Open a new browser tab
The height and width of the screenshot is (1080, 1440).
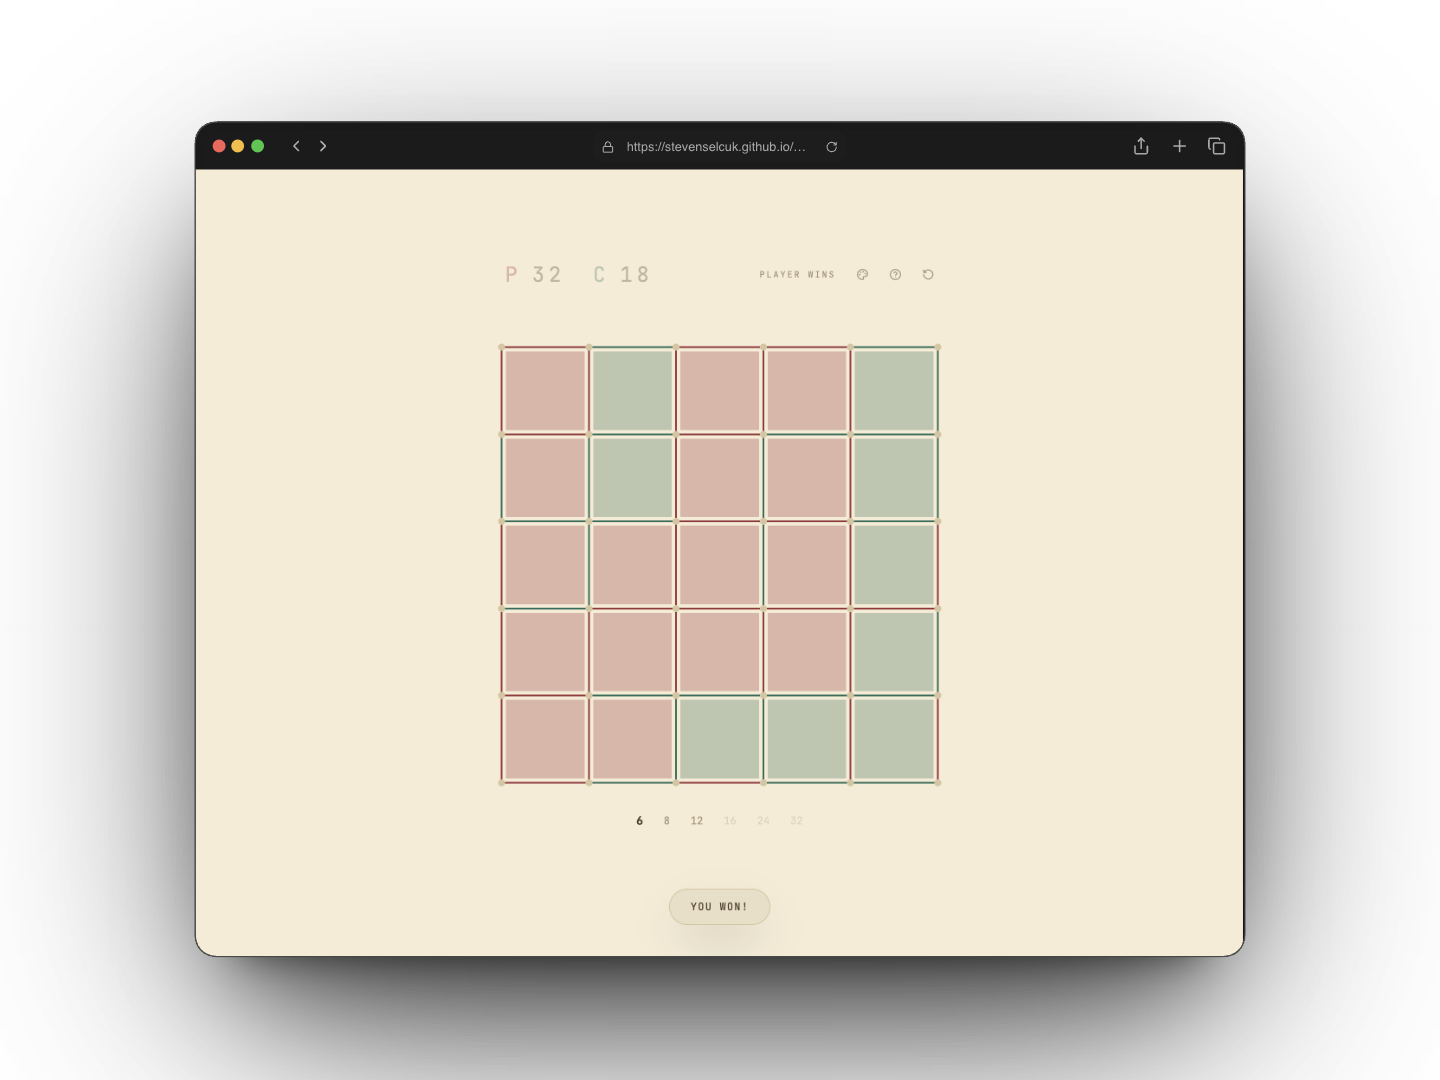1179,146
